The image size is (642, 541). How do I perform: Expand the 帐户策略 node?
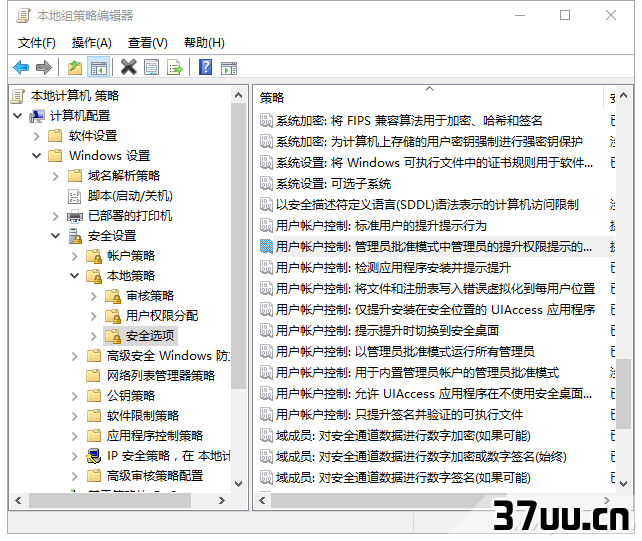[x=75, y=256]
